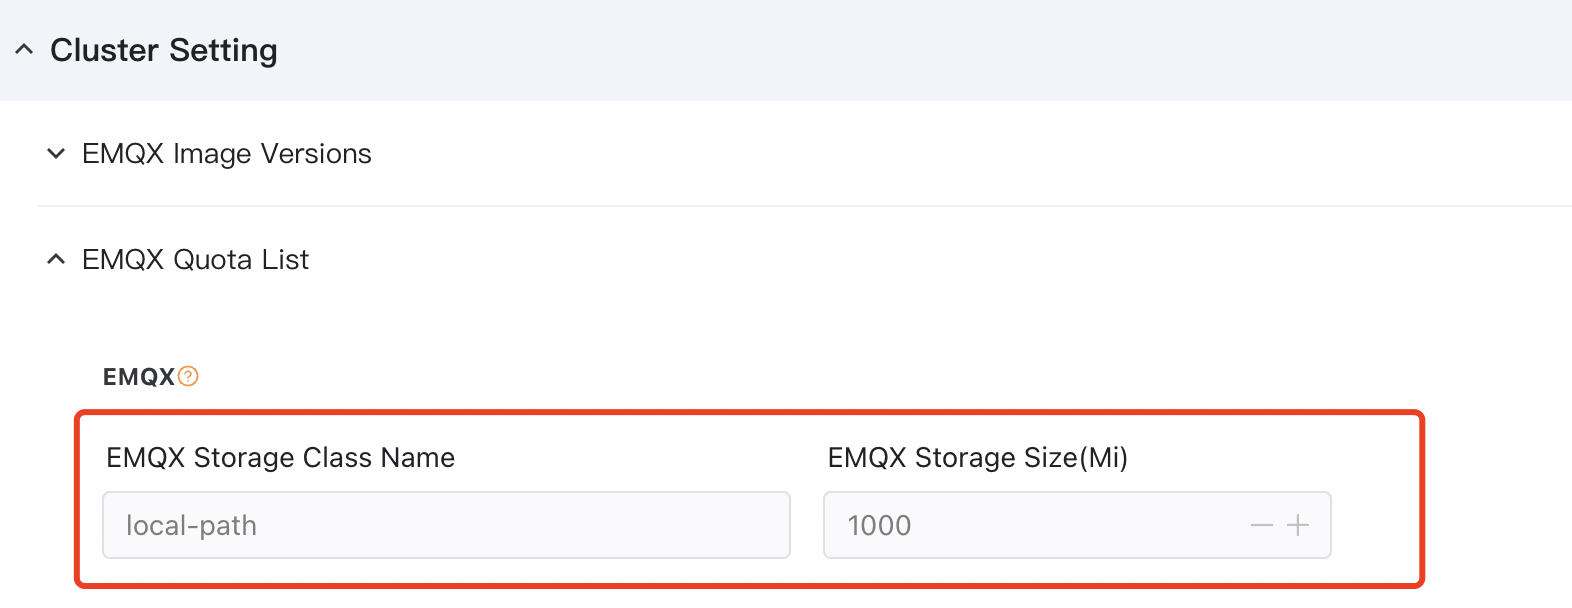Collapse EMQX Quota List using its chevron
This screenshot has width=1572, height=608.
tap(56, 260)
